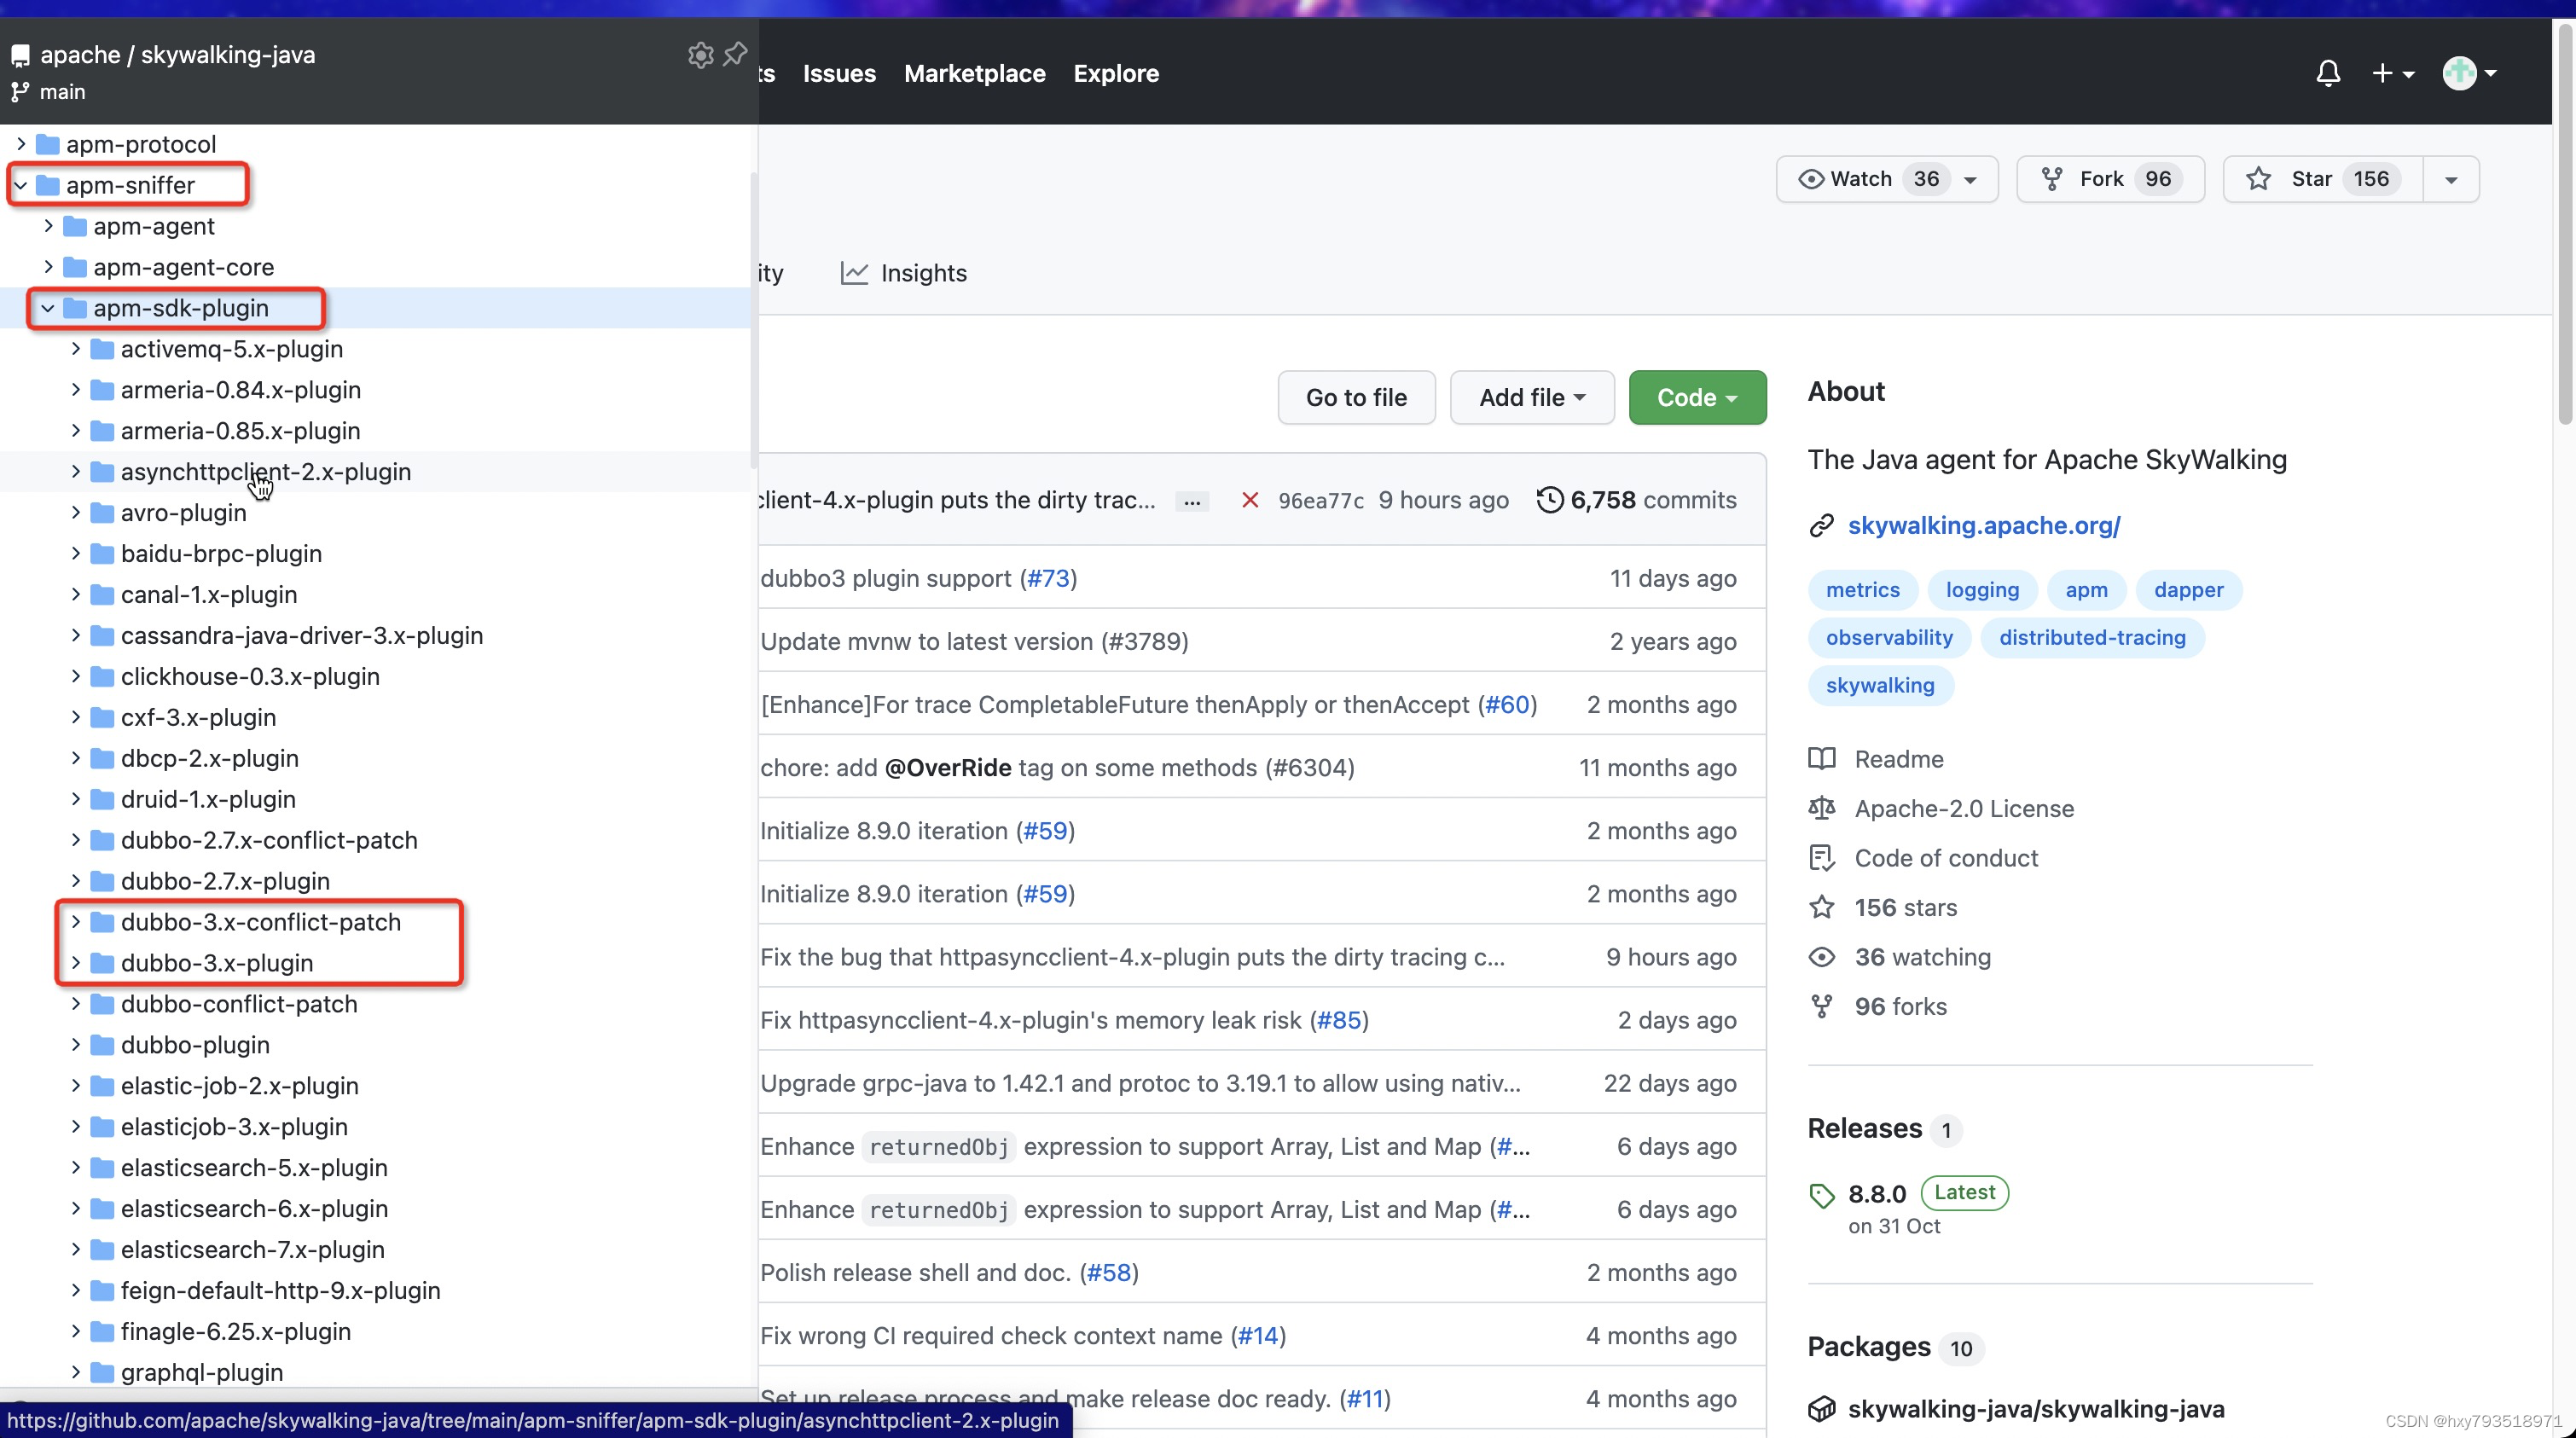Image resolution: width=2576 pixels, height=1438 pixels.
Task: Open notifications bell icon
Action: click(x=2328, y=73)
